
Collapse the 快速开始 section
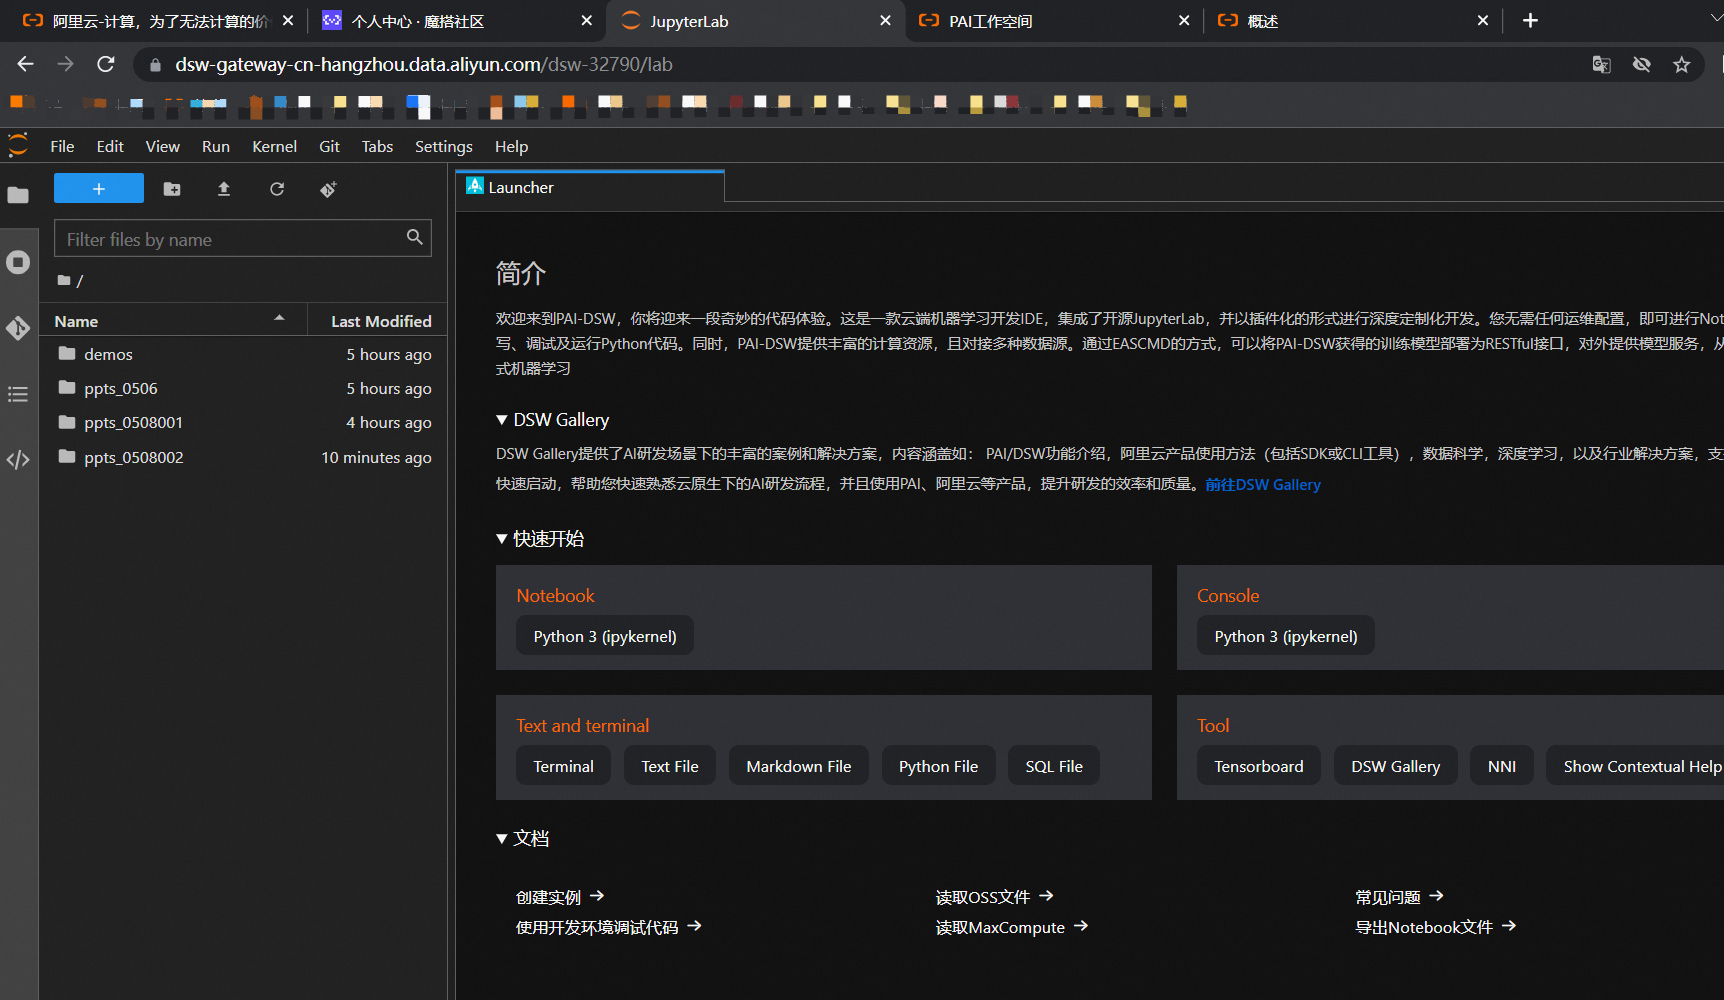502,539
